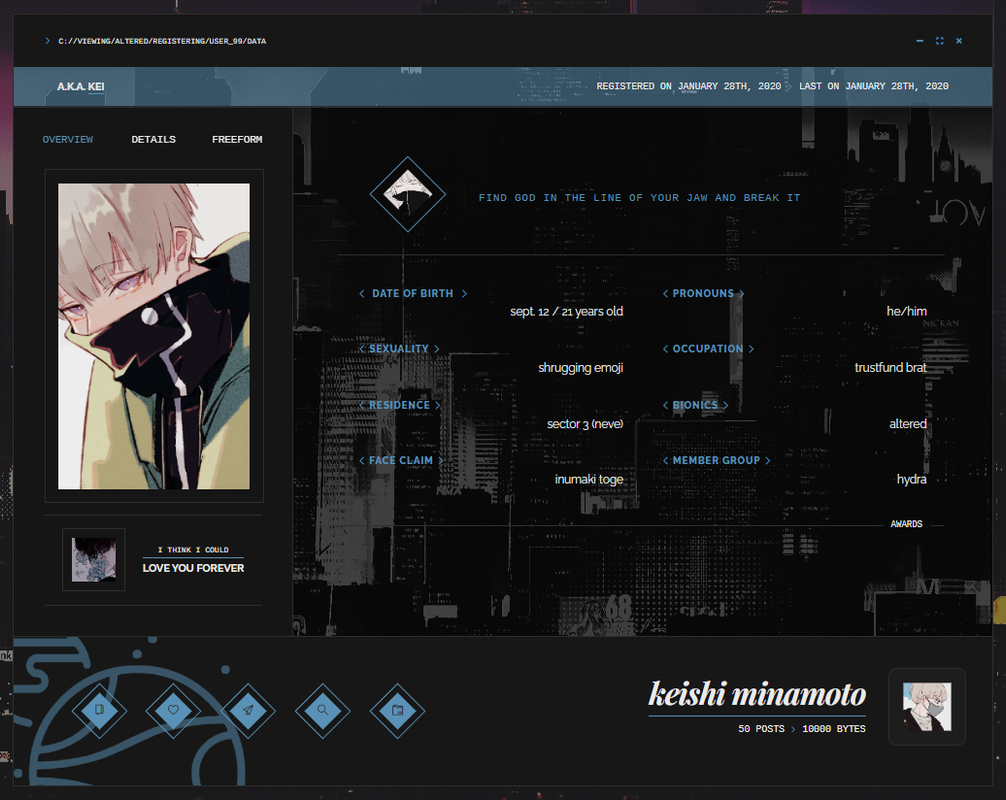Click the 'Love You Forever' text
Screen dimensions: 1006x800
[x=193, y=568]
